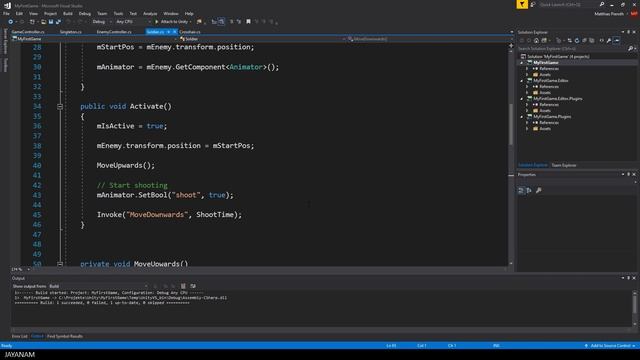Click the Navigate Backward toolbar icon

11,22
